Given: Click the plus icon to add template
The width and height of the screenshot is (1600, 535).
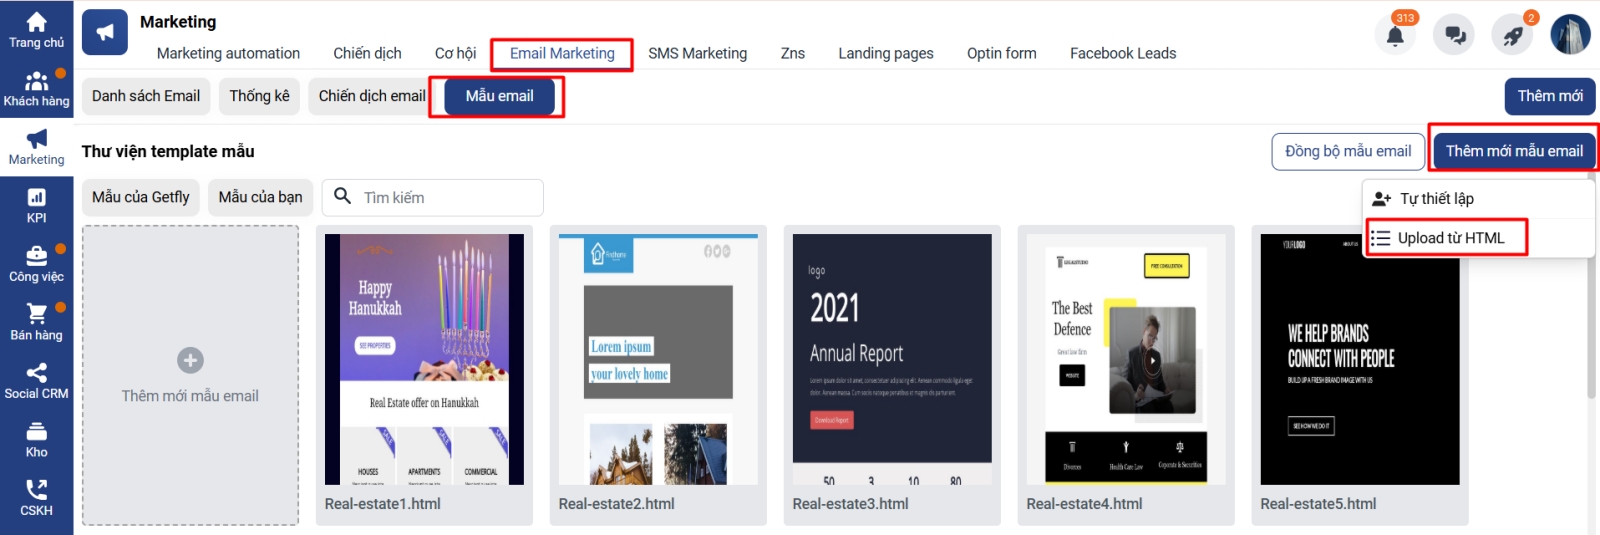Looking at the screenshot, I should coord(190,360).
